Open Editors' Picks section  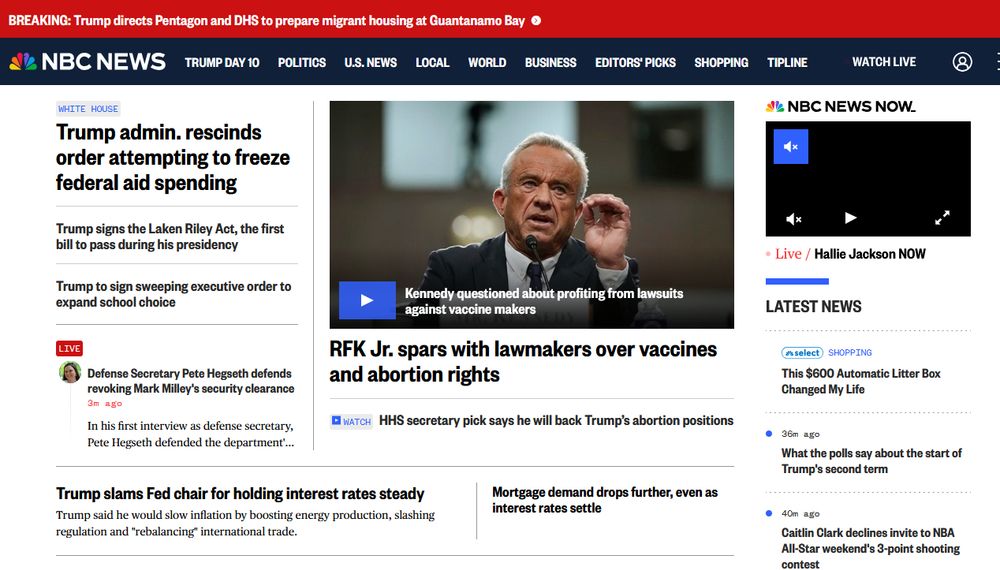(x=635, y=62)
